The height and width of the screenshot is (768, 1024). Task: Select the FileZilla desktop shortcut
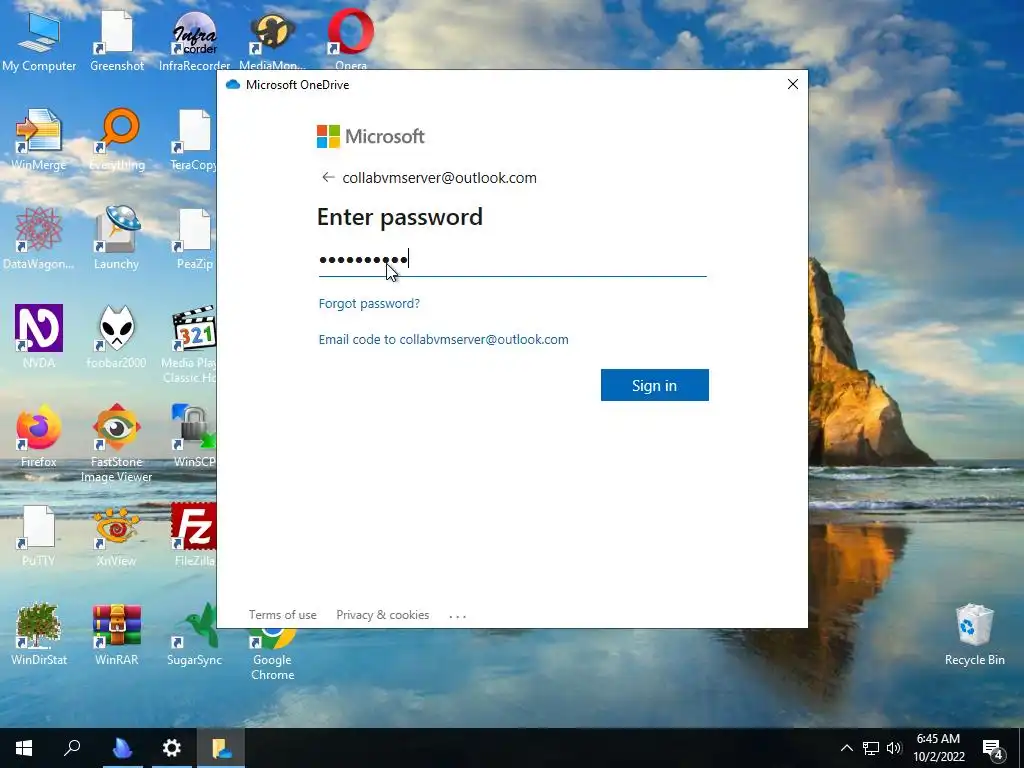[x=194, y=536]
